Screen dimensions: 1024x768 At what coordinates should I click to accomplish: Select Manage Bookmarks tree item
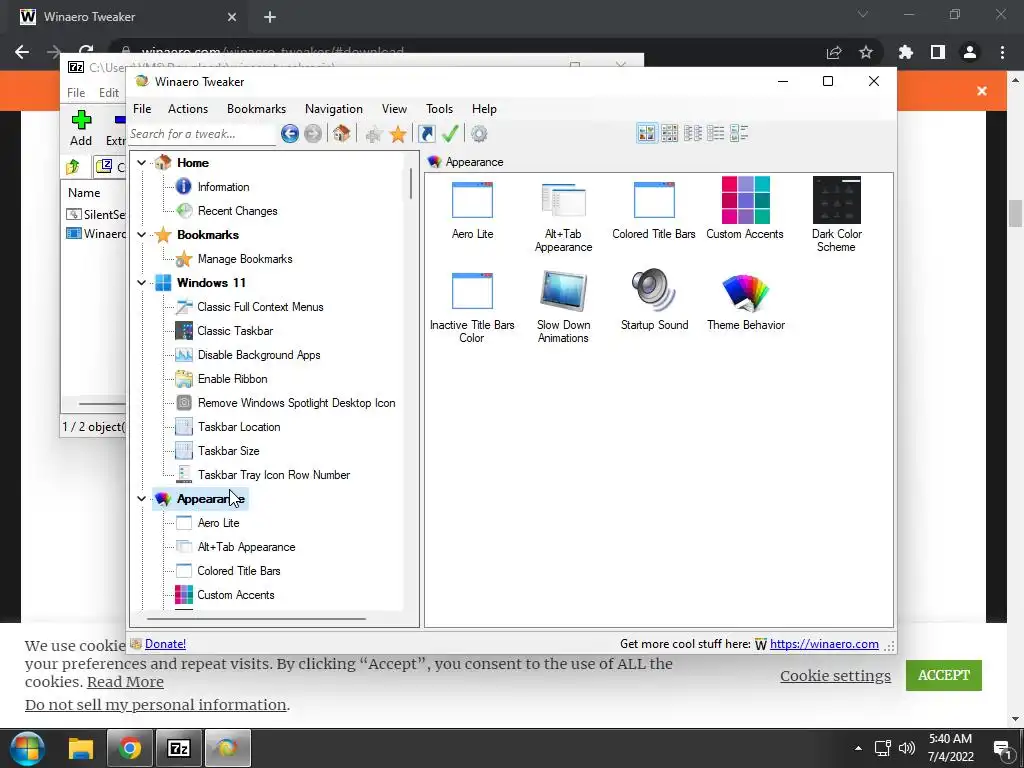(x=245, y=259)
